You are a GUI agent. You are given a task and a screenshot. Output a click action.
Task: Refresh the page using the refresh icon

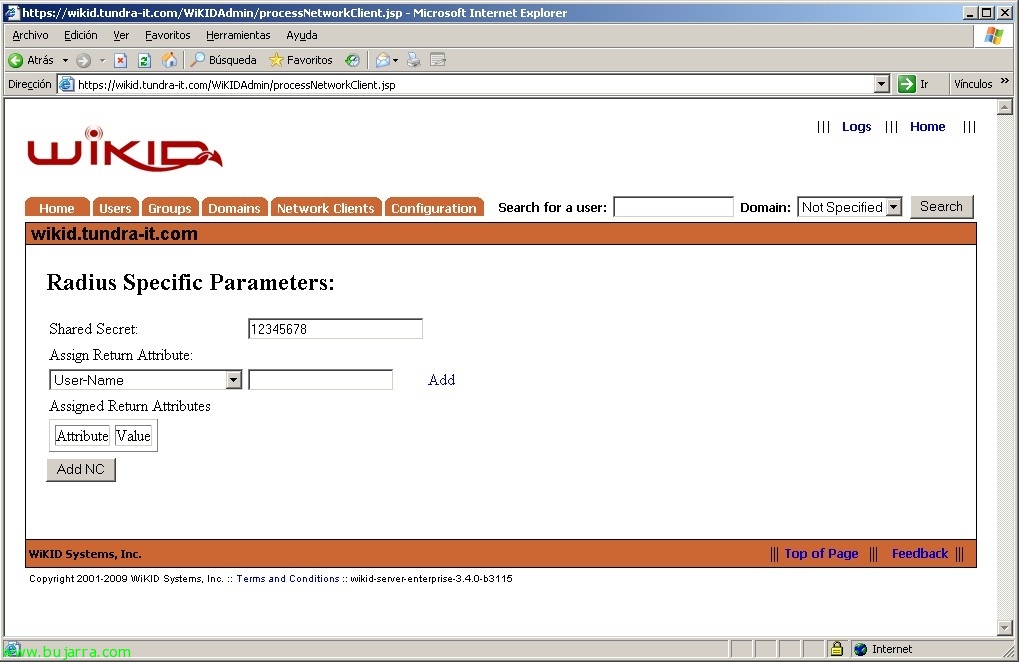tap(144, 60)
